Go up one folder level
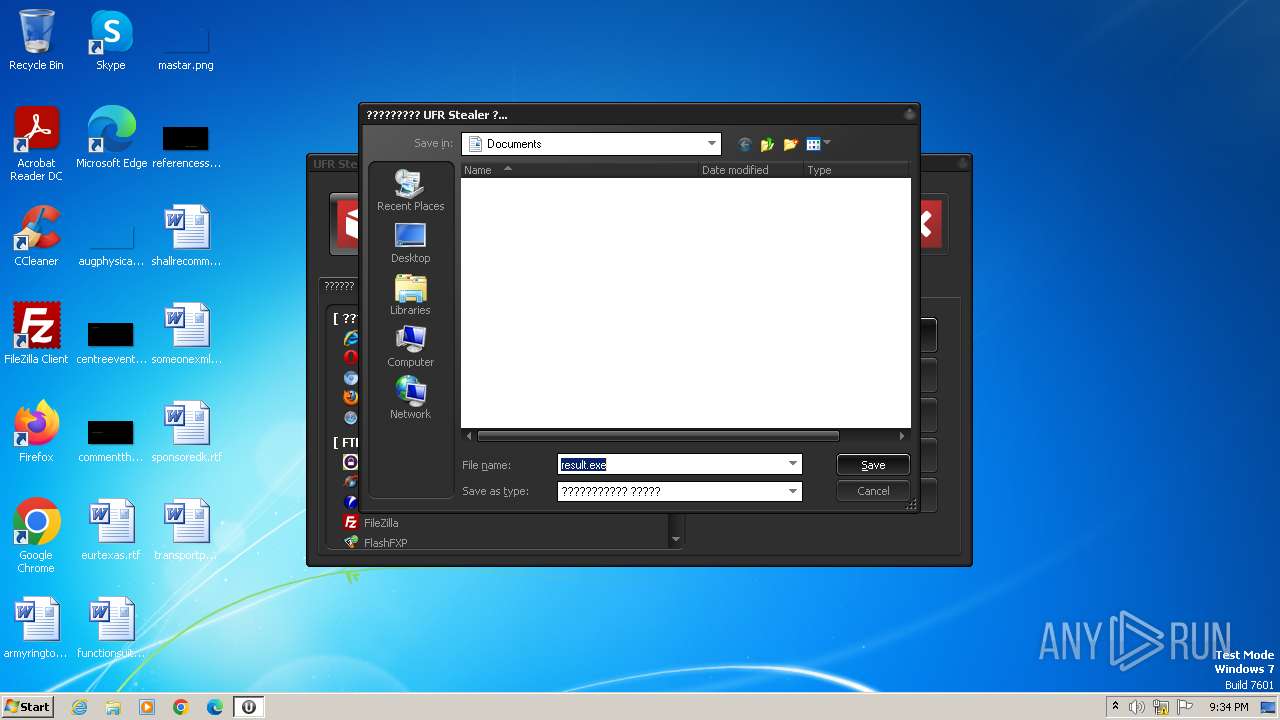The height and width of the screenshot is (720, 1280). coord(767,144)
